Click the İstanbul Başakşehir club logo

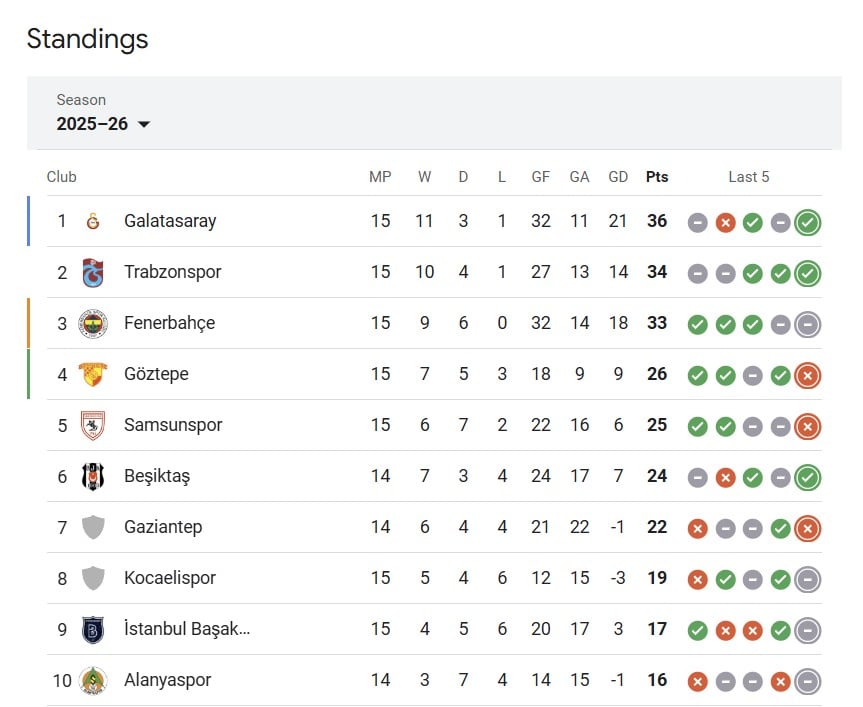(x=93, y=629)
